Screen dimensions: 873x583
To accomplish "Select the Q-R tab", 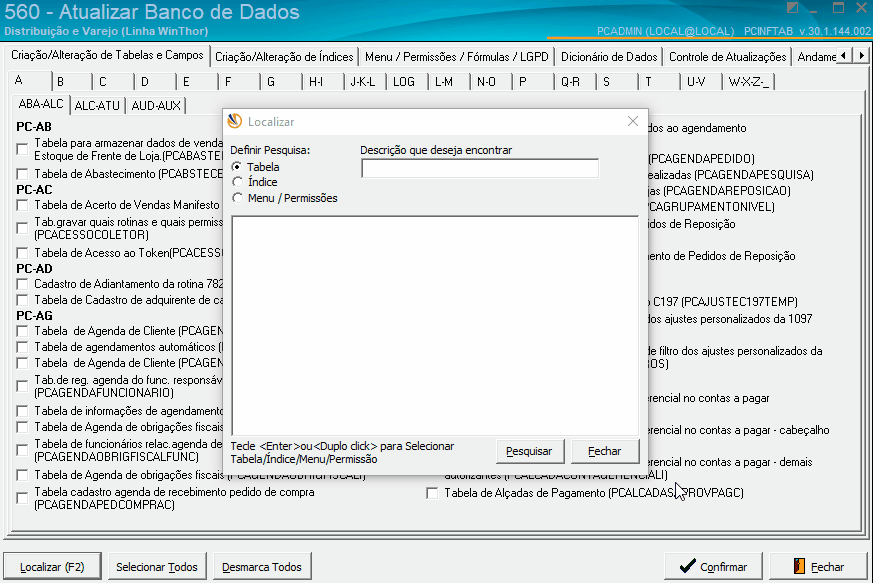I will tap(576, 82).
